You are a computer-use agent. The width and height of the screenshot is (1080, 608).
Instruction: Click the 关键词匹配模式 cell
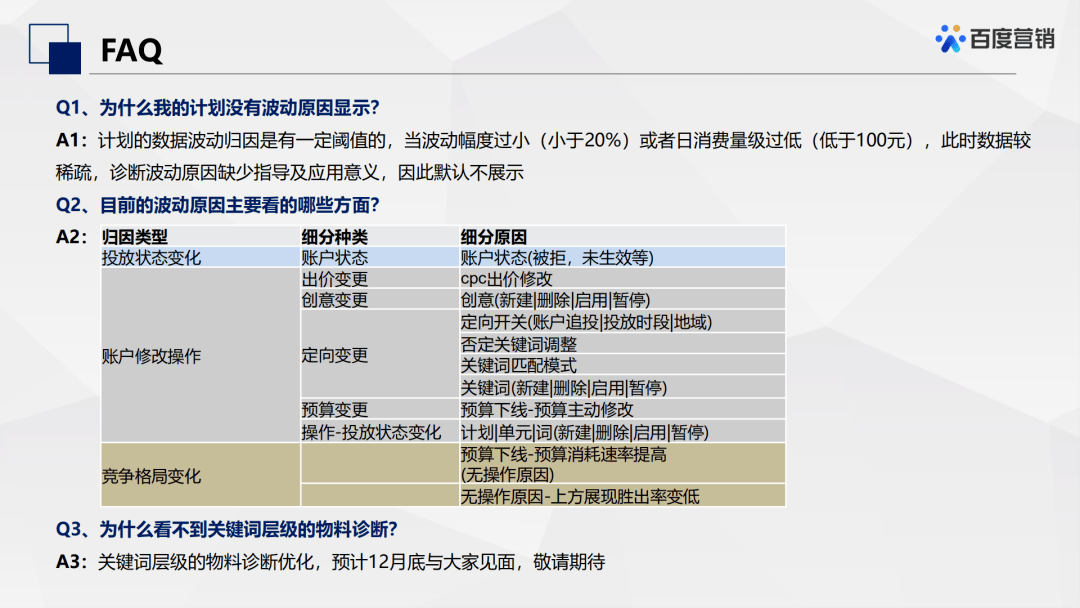click(622, 365)
